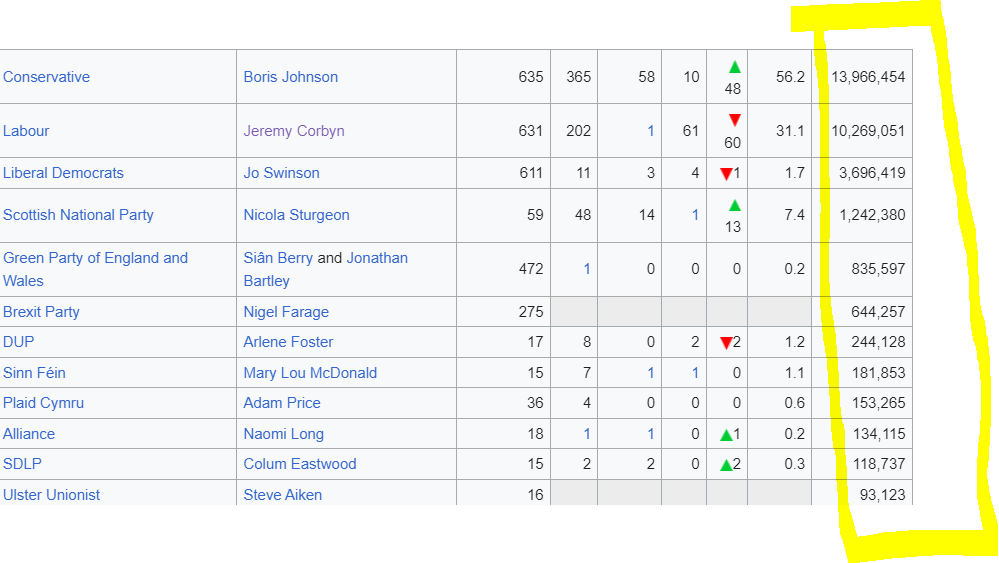The width and height of the screenshot is (999, 563).
Task: Open Steve Aiken's page
Action: 282,495
